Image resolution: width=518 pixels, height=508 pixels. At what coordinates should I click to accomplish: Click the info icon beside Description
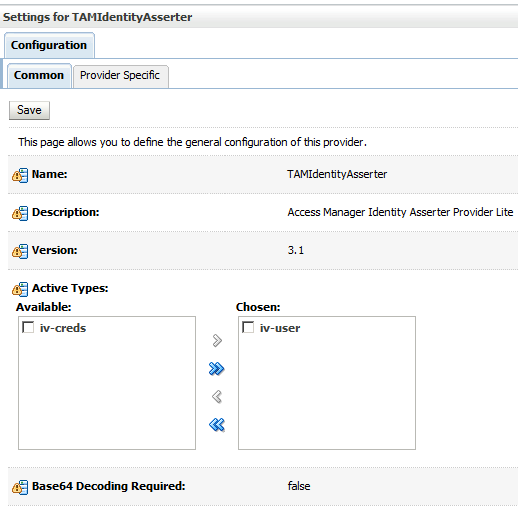click(20, 213)
